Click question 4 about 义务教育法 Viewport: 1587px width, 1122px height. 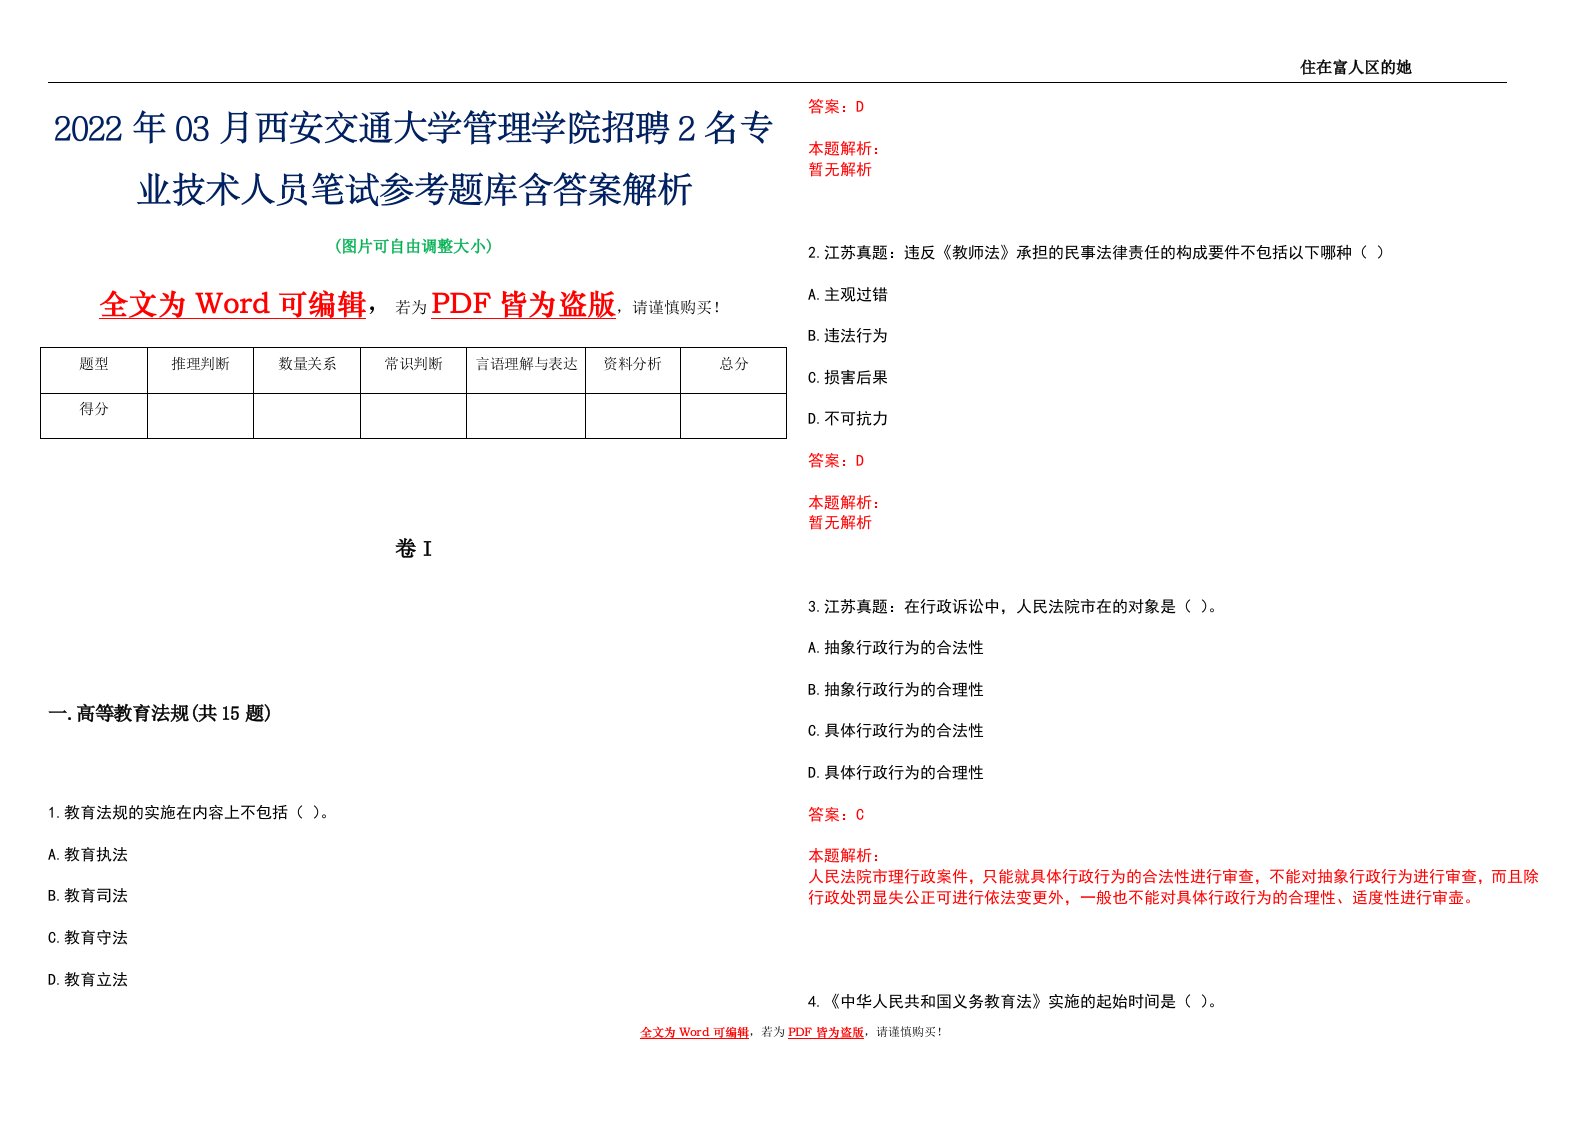click(x=1013, y=1002)
